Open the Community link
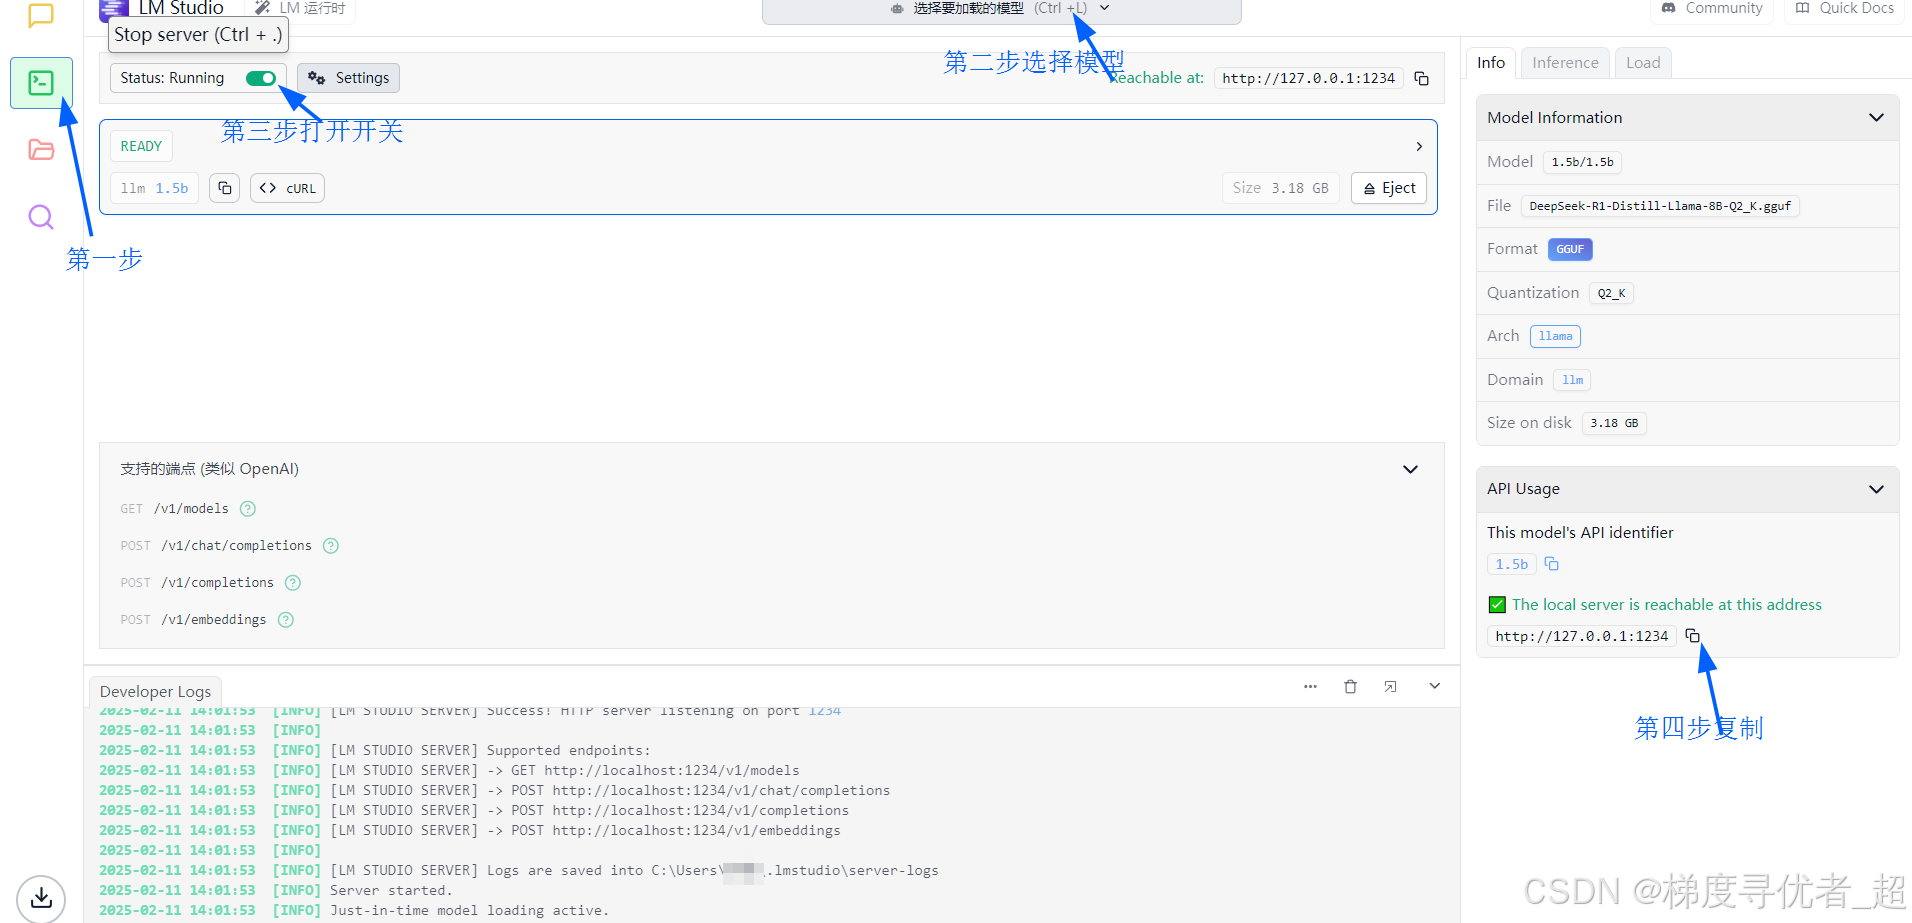The width and height of the screenshot is (1912, 923). coord(1712,9)
